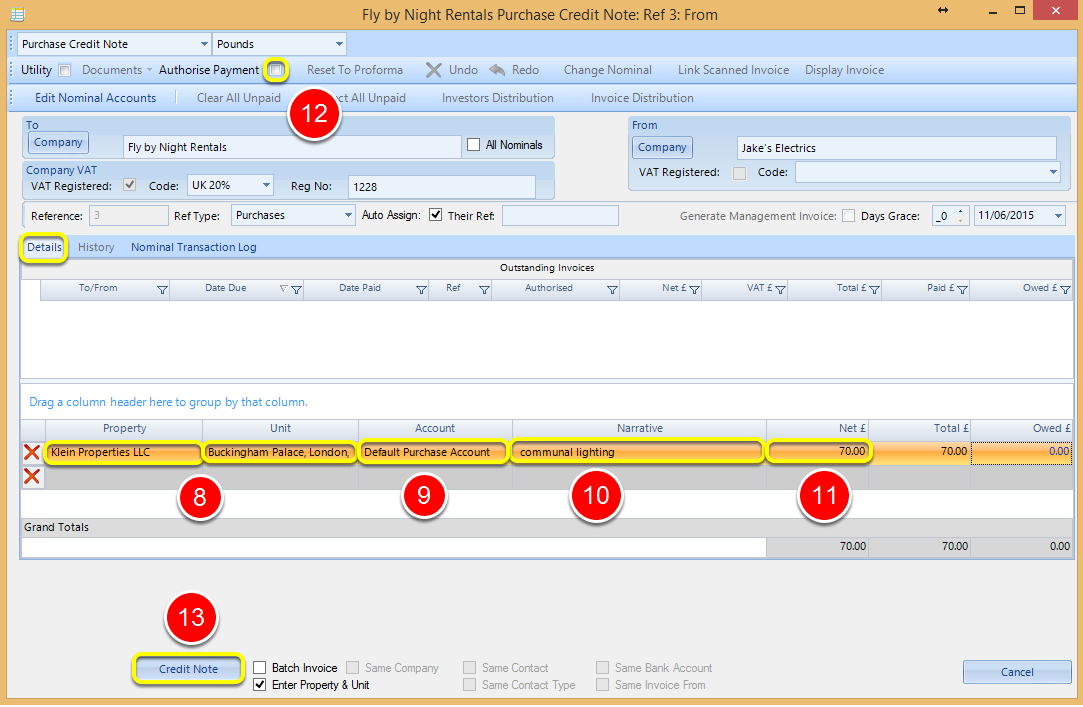Increase Days Grace with the up stepper
The image size is (1083, 707).
pos(960,211)
